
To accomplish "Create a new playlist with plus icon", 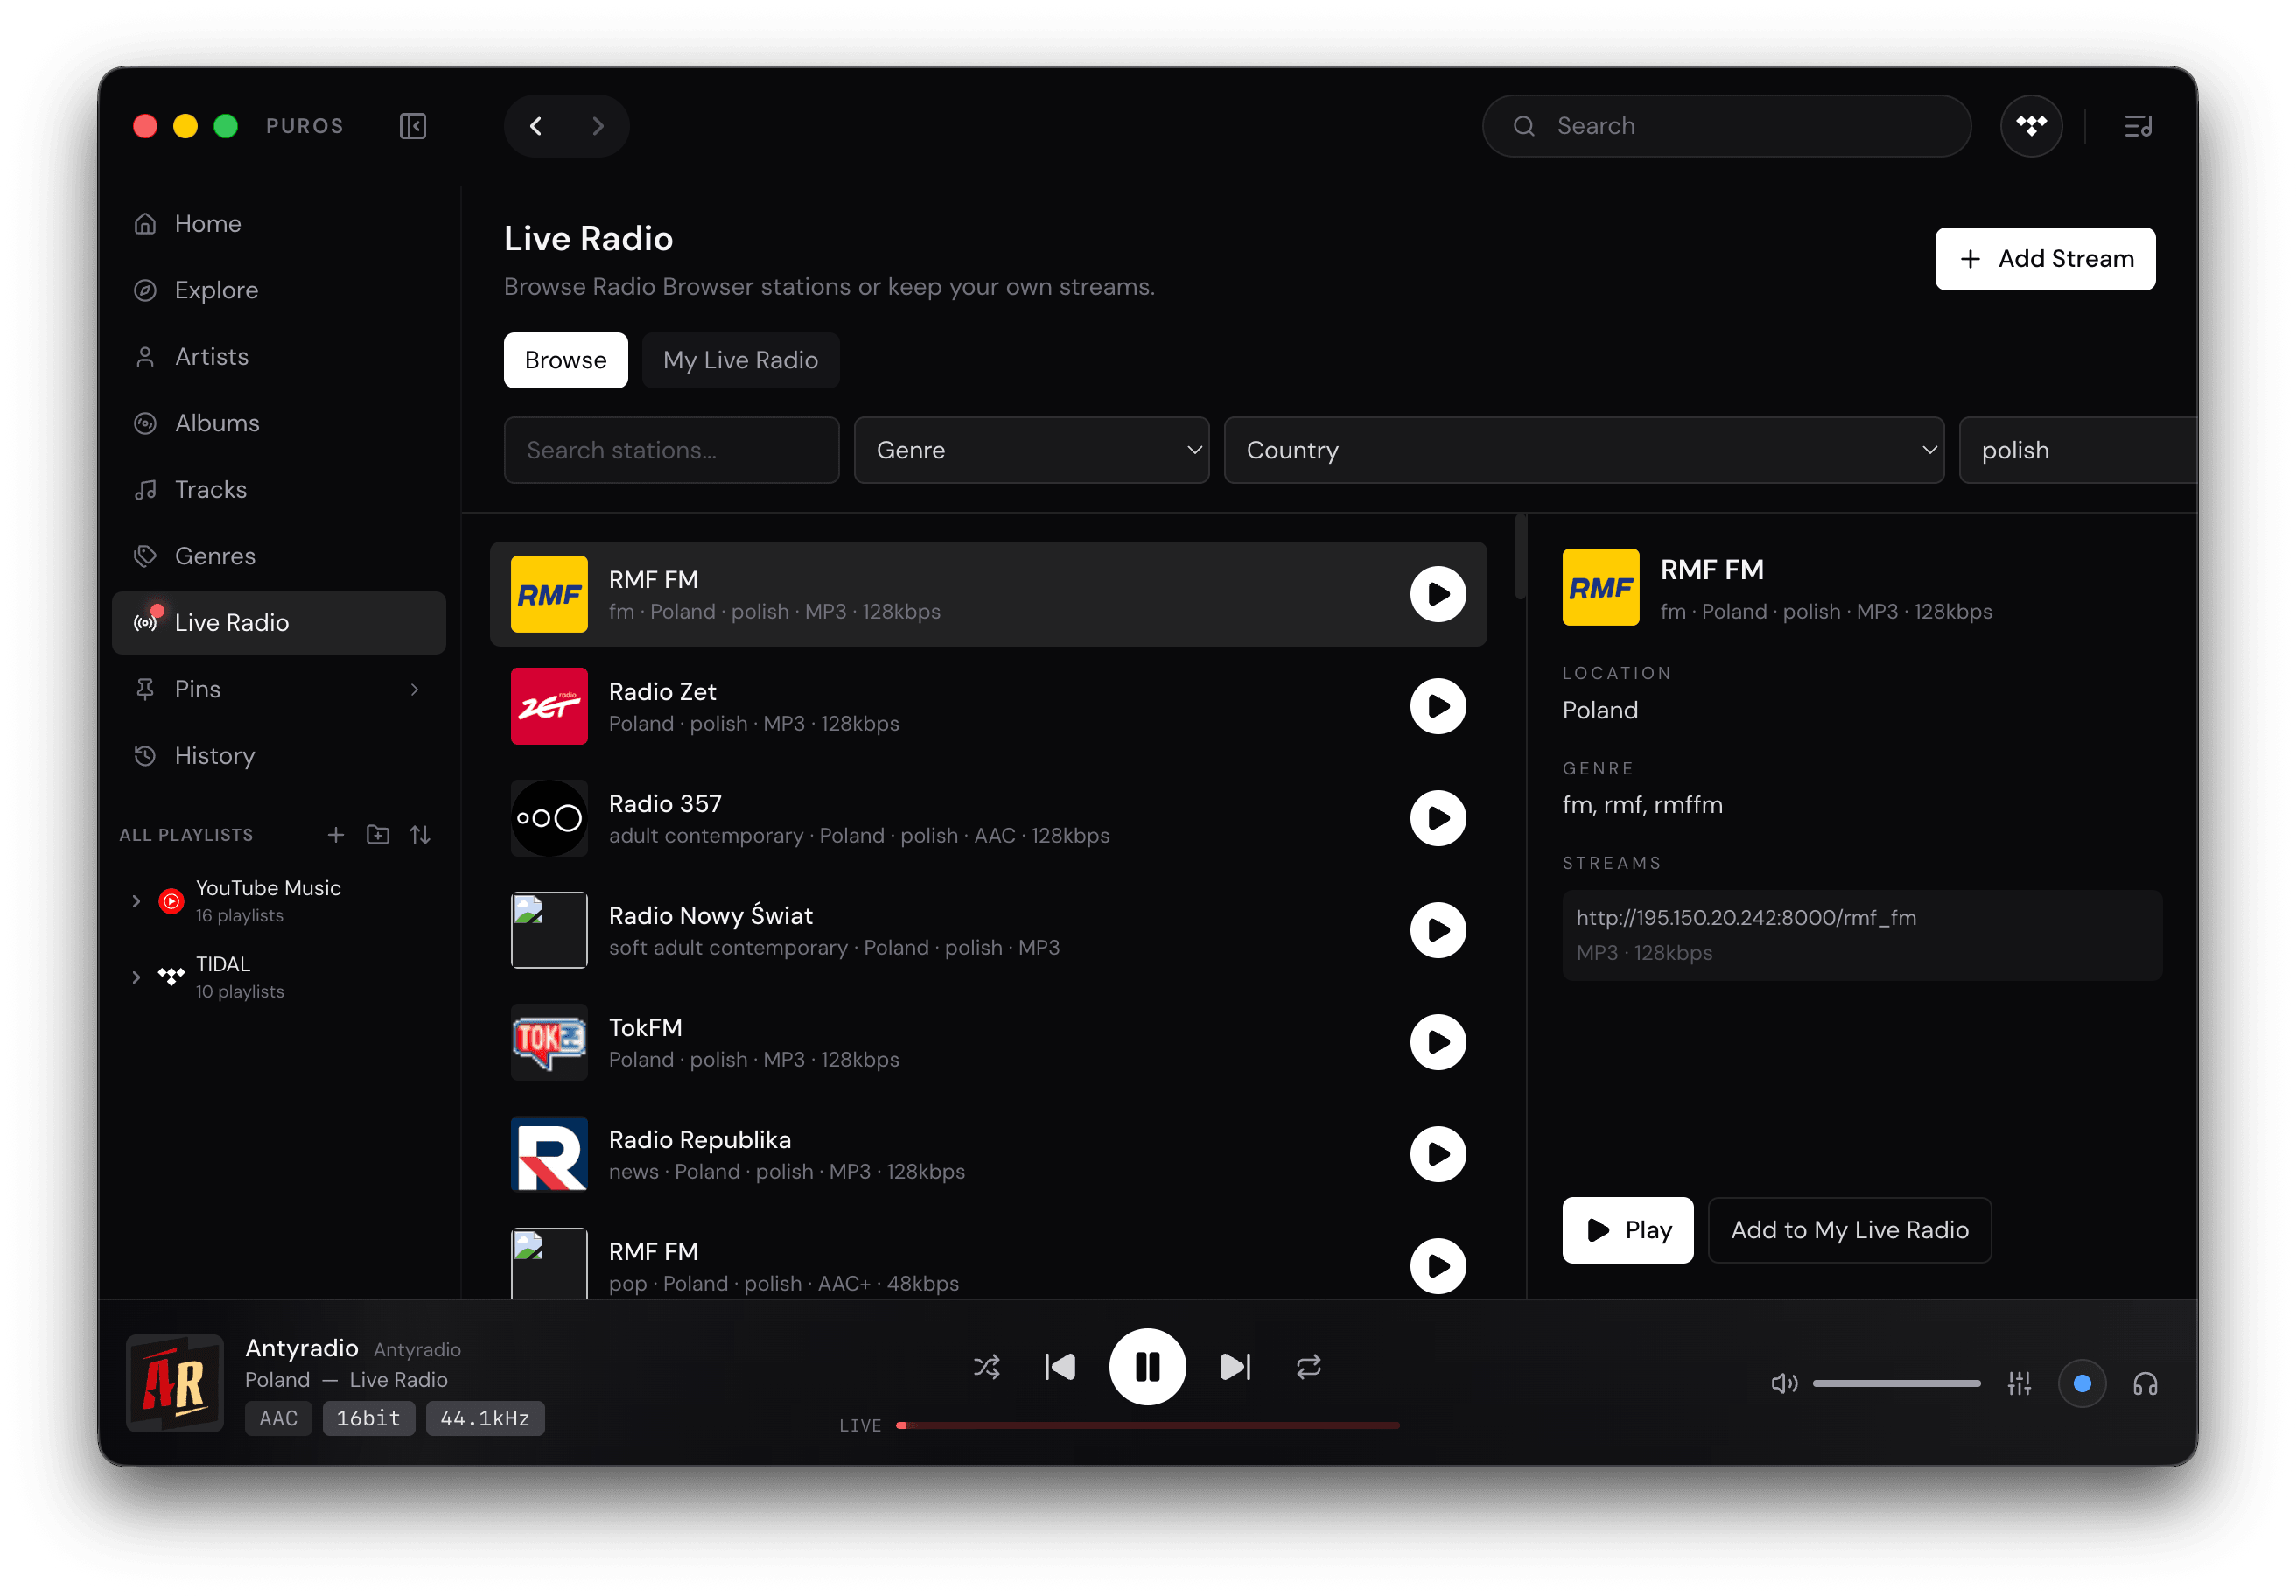I will click(336, 834).
